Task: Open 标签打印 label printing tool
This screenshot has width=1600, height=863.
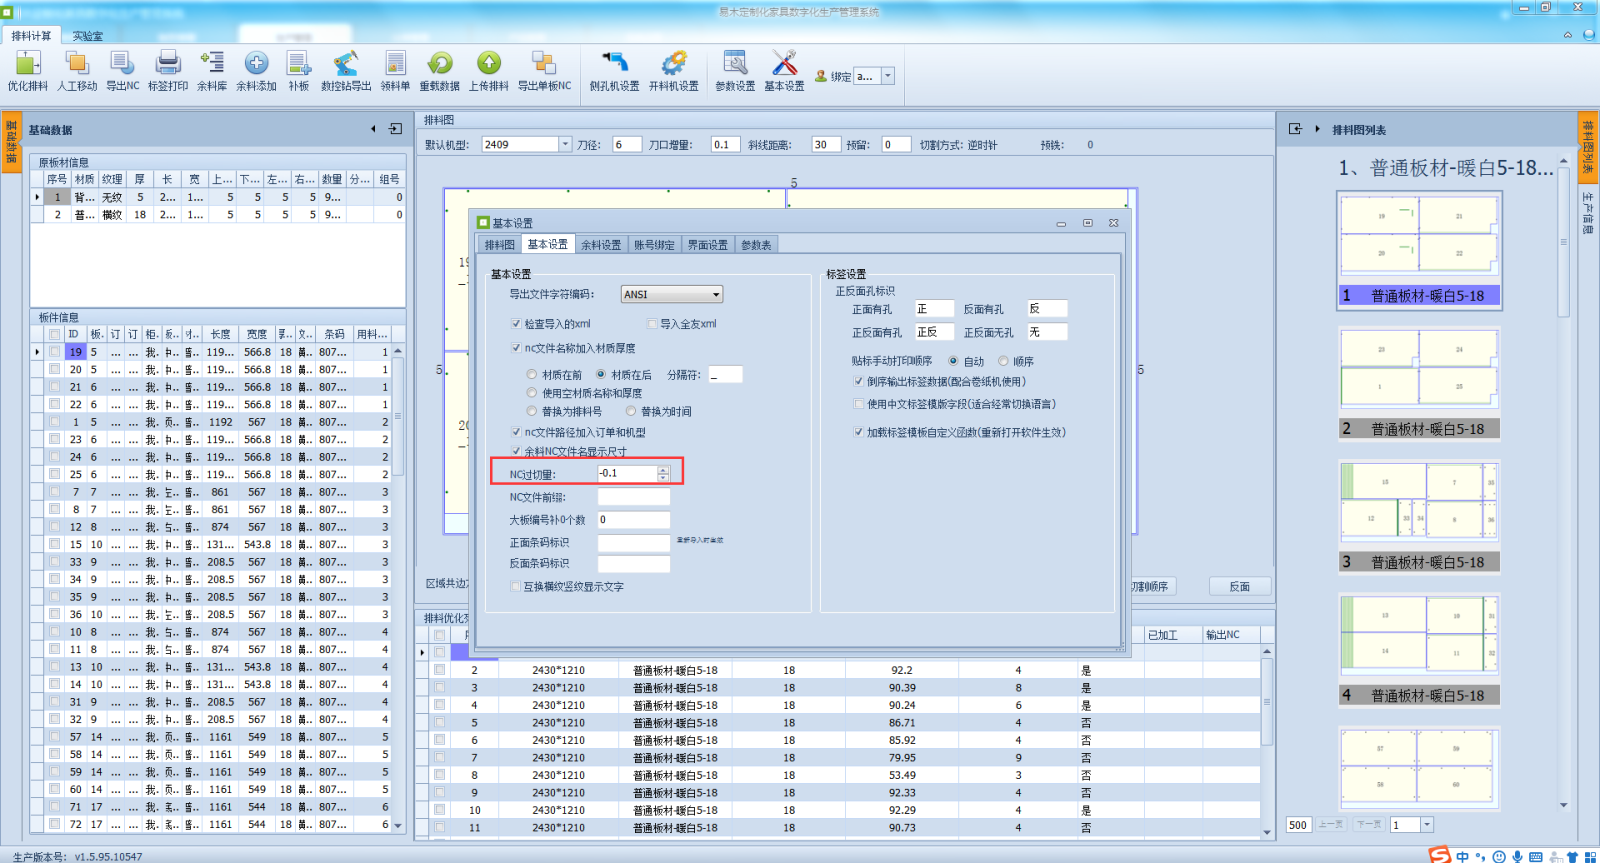Action: [168, 65]
